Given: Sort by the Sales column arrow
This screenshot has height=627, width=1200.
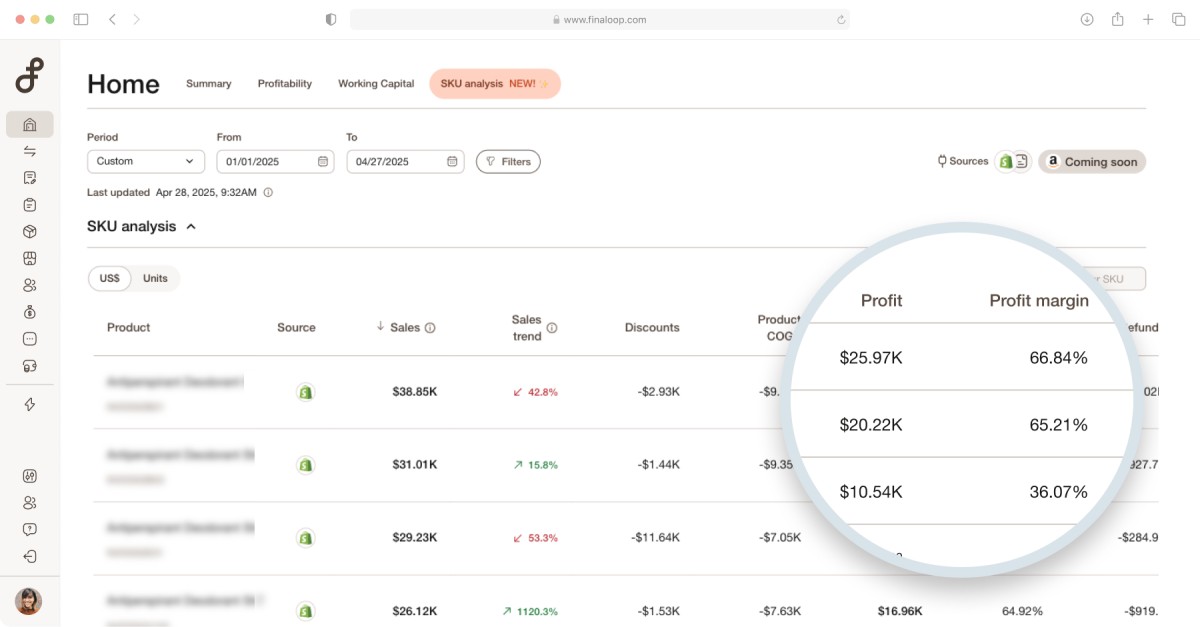Looking at the screenshot, I should [381, 327].
